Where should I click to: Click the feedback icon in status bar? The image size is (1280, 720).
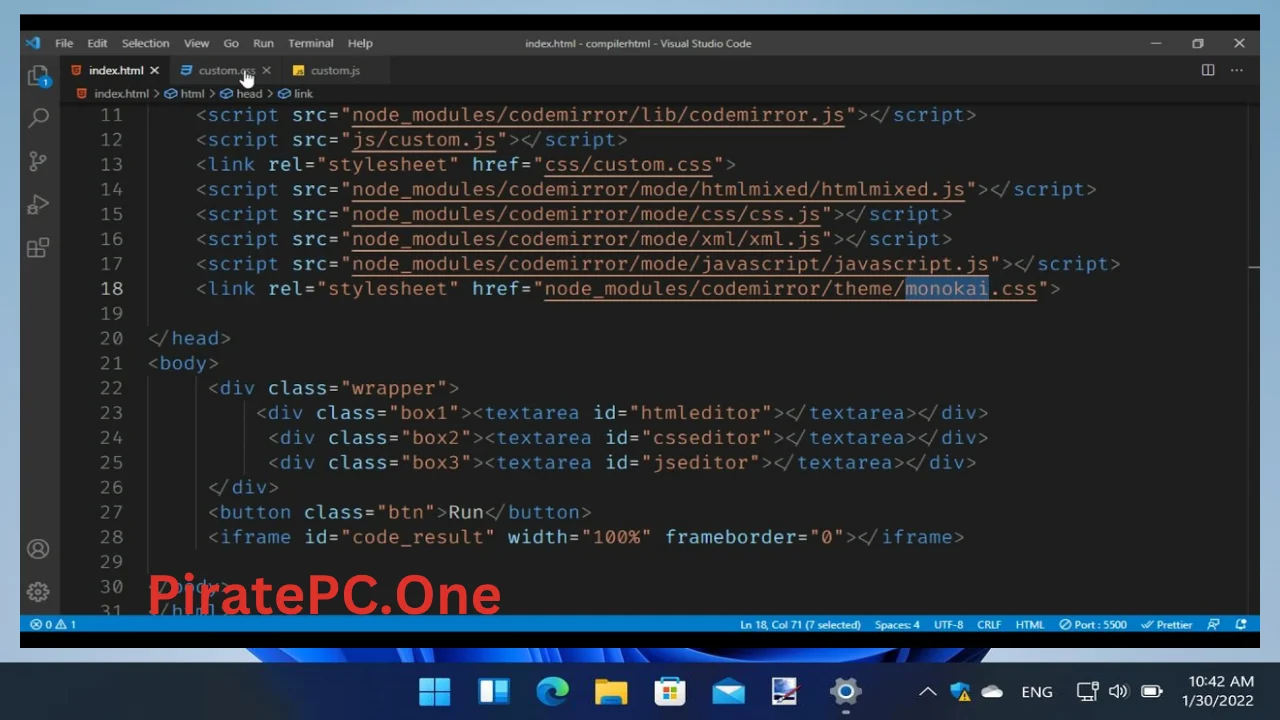point(1213,624)
